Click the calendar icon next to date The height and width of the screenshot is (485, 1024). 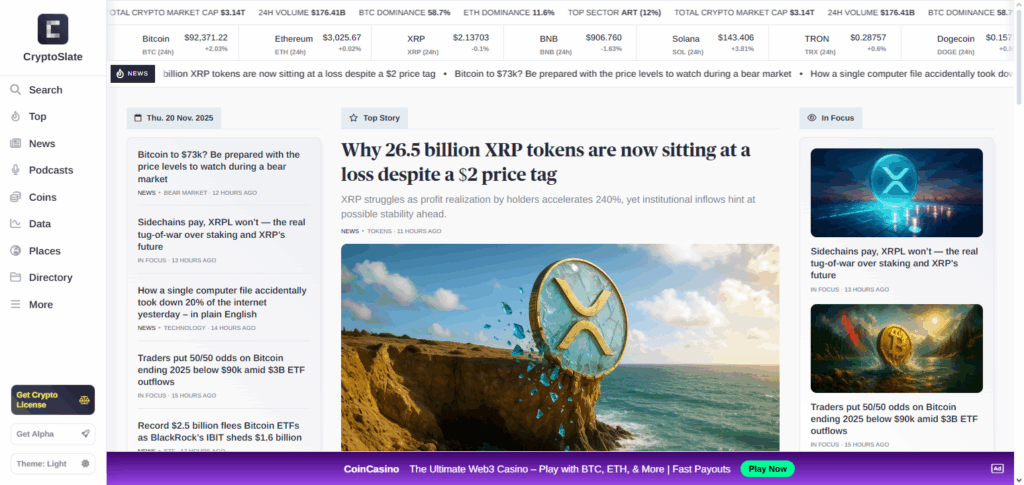(138, 118)
